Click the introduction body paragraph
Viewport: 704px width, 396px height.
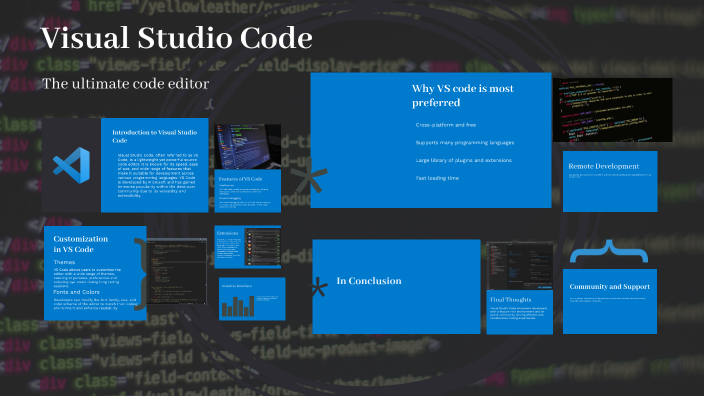coord(158,175)
